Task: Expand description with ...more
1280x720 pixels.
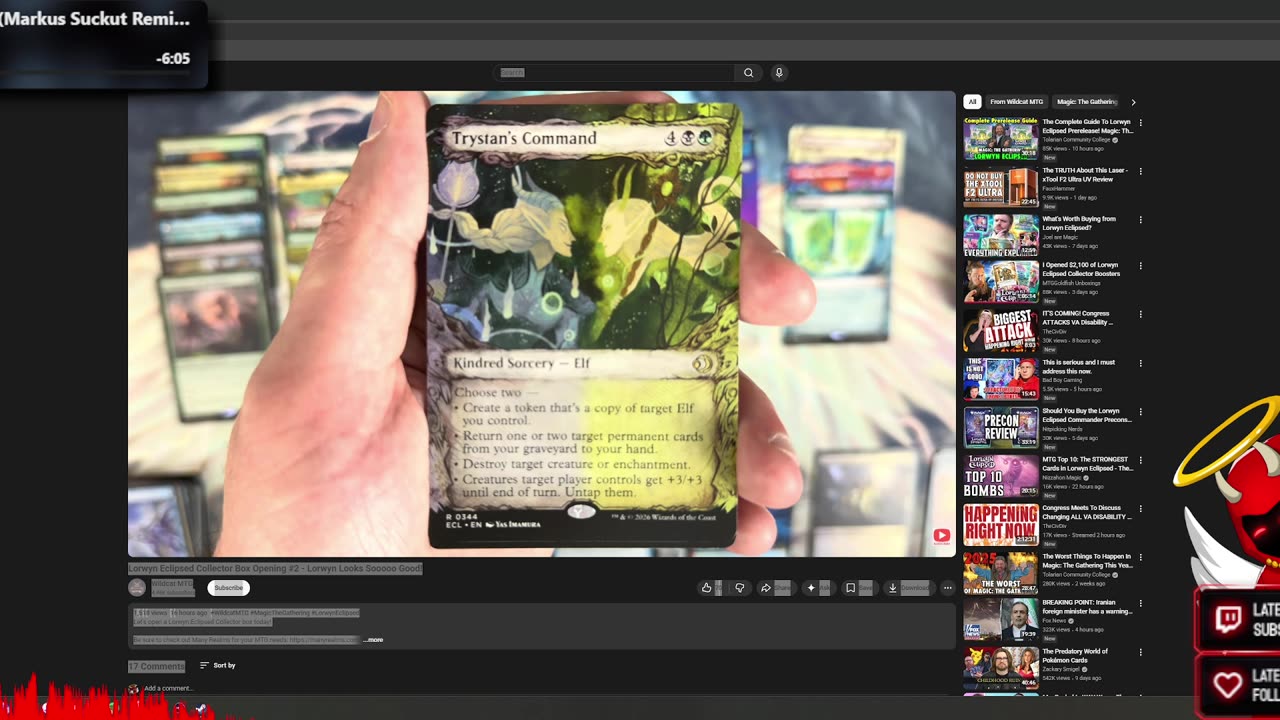Action: click(373, 640)
